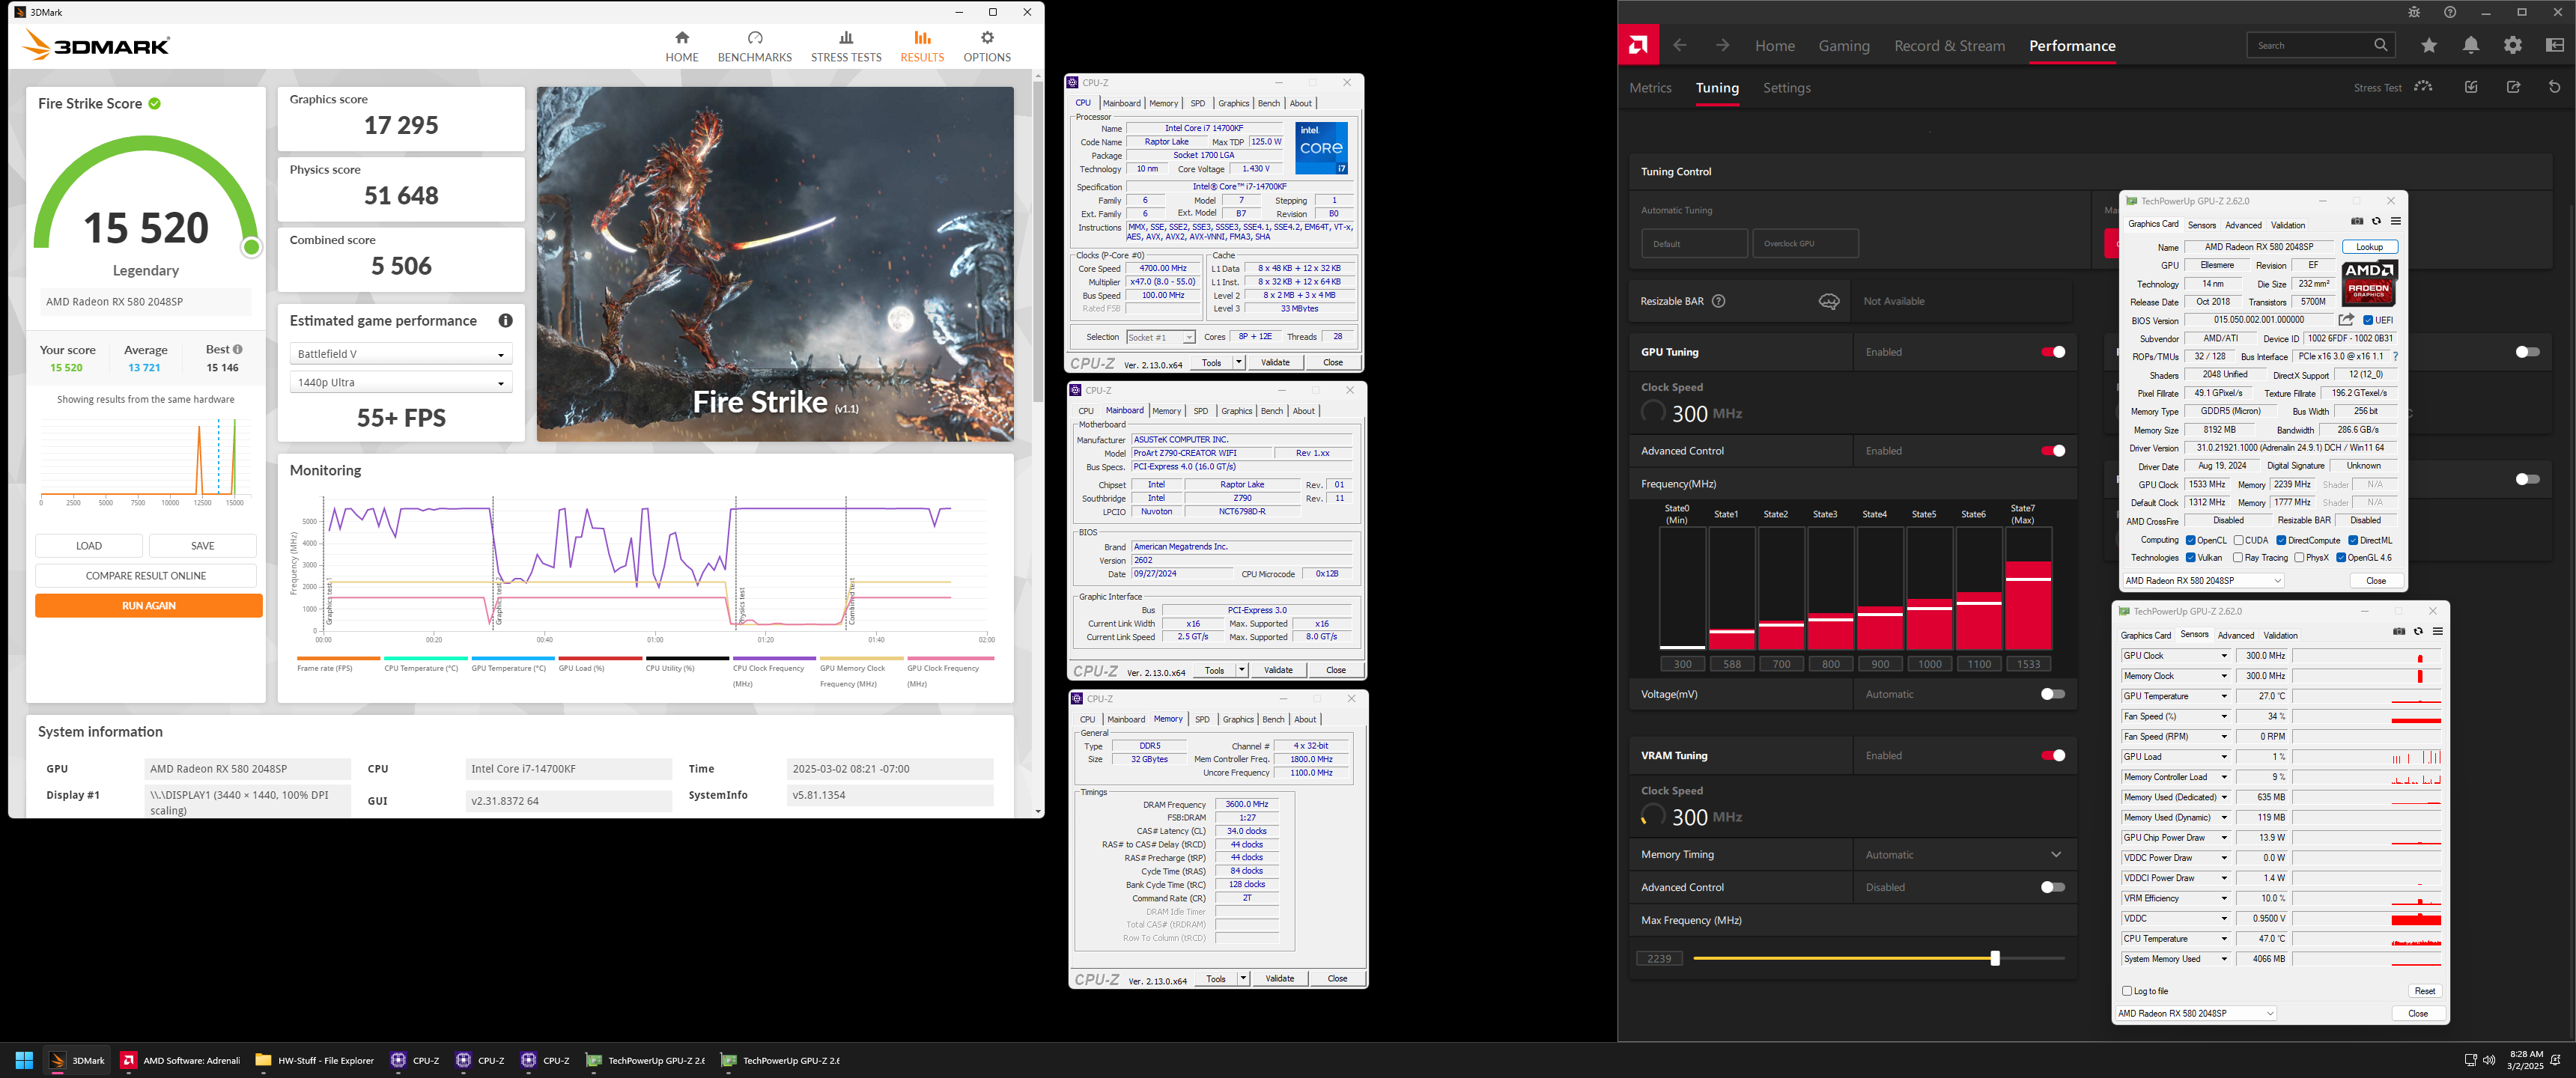Open Battlefield V game dropdown

[x=401, y=354]
